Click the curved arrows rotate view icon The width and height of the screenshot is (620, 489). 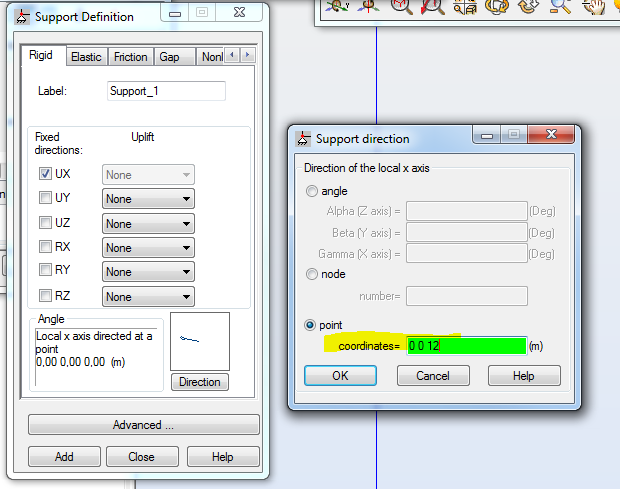pos(529,6)
